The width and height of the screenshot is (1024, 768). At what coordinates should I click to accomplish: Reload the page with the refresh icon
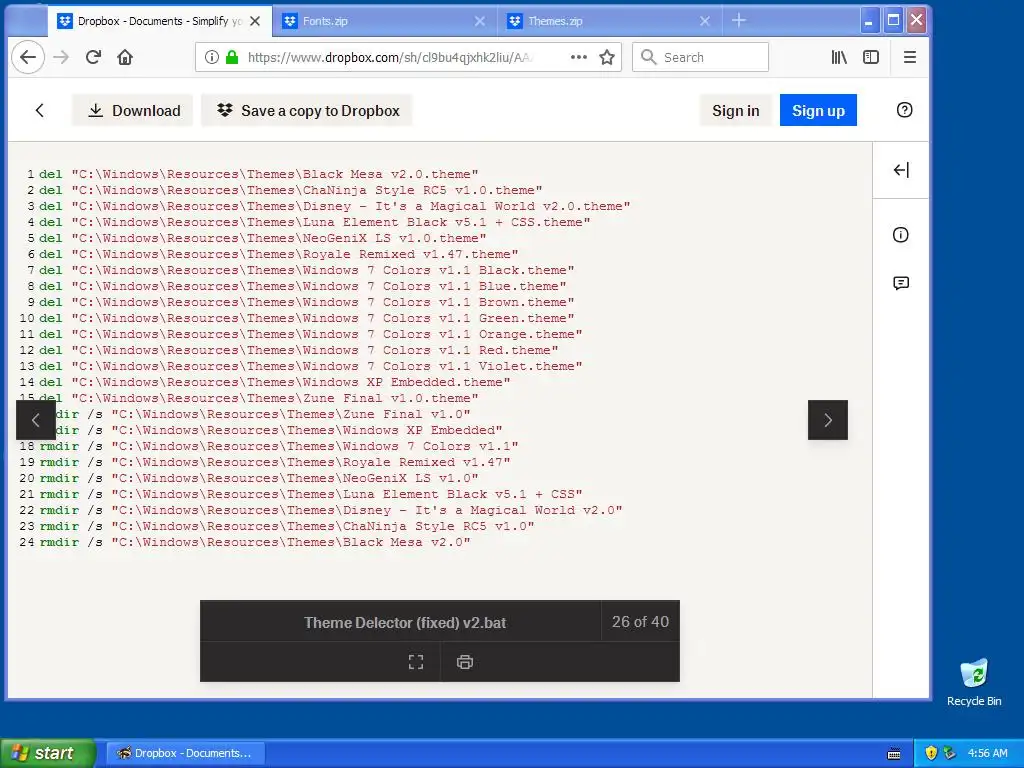tap(93, 57)
